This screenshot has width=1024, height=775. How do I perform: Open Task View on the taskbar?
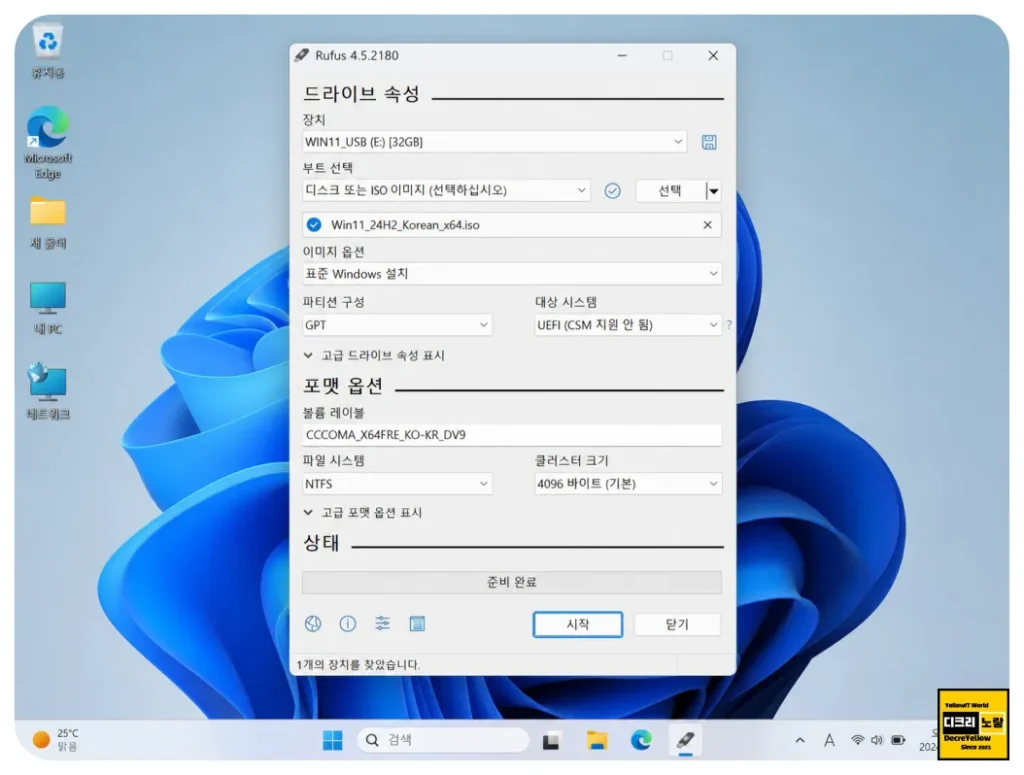coord(551,740)
